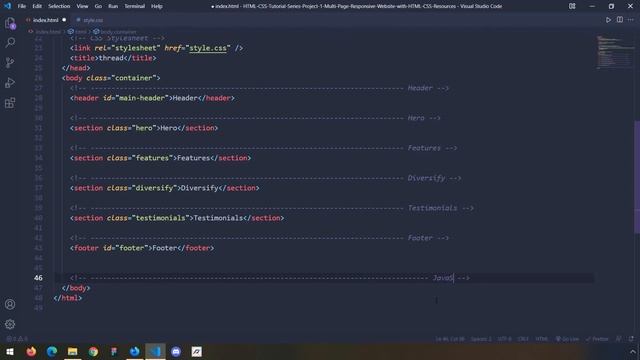
Task: Click Go Live in the status bar
Action: (x=567, y=339)
